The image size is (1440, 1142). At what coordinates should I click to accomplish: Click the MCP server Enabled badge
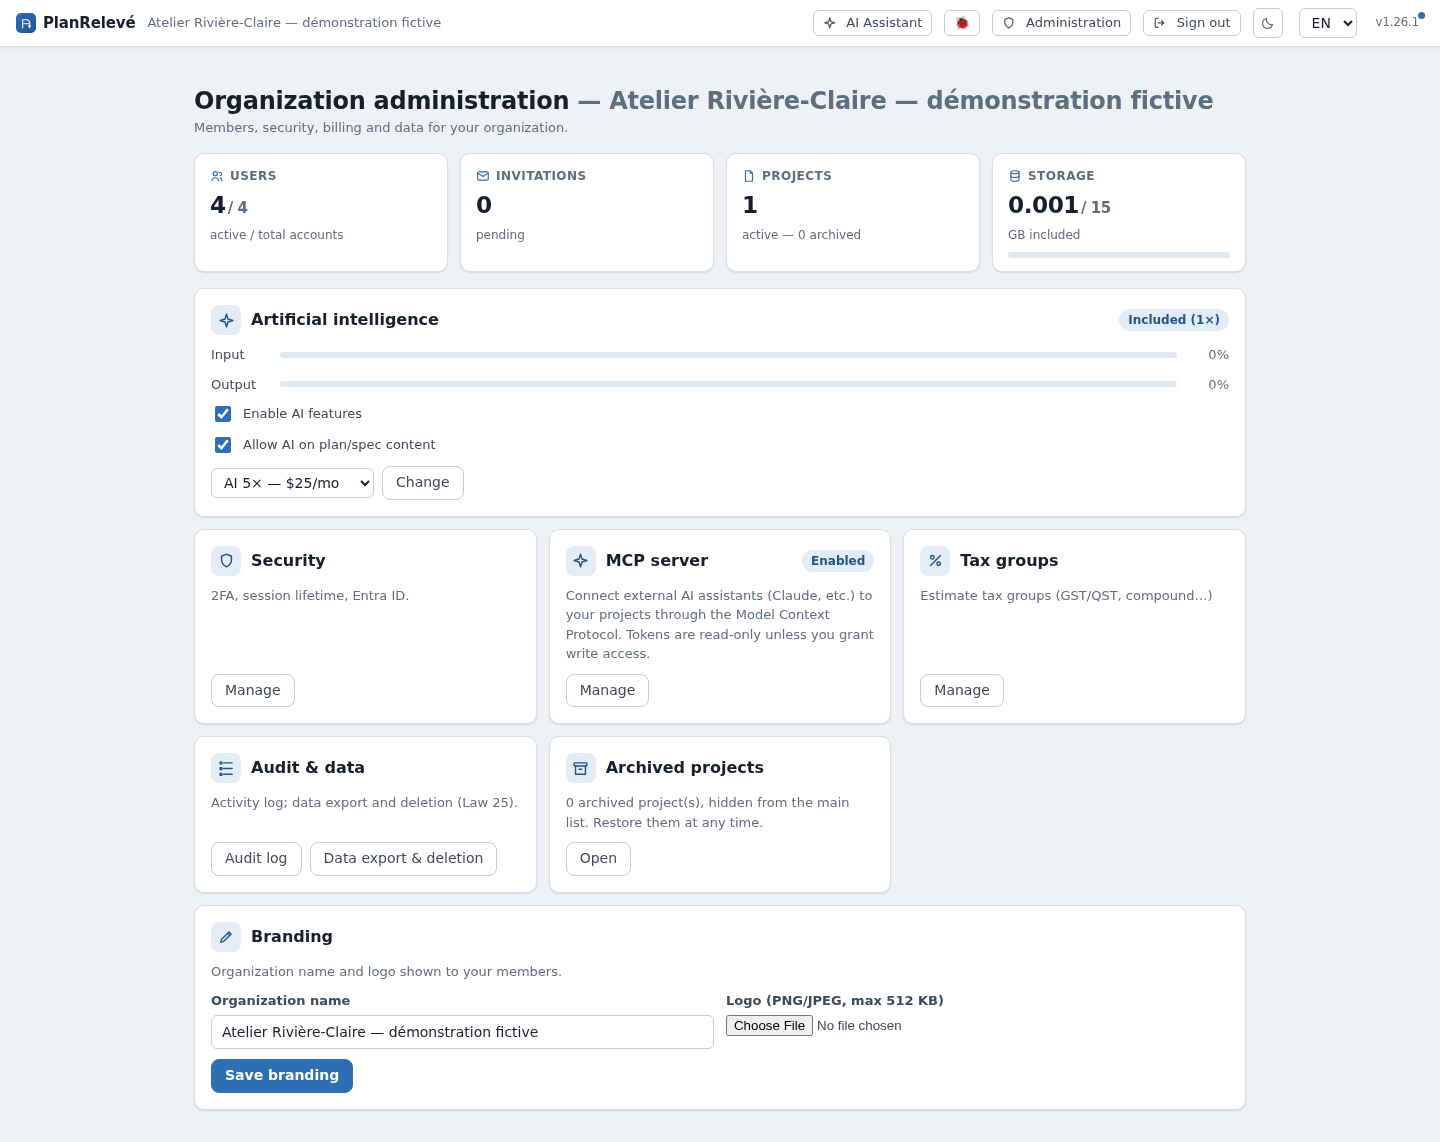[x=838, y=561]
